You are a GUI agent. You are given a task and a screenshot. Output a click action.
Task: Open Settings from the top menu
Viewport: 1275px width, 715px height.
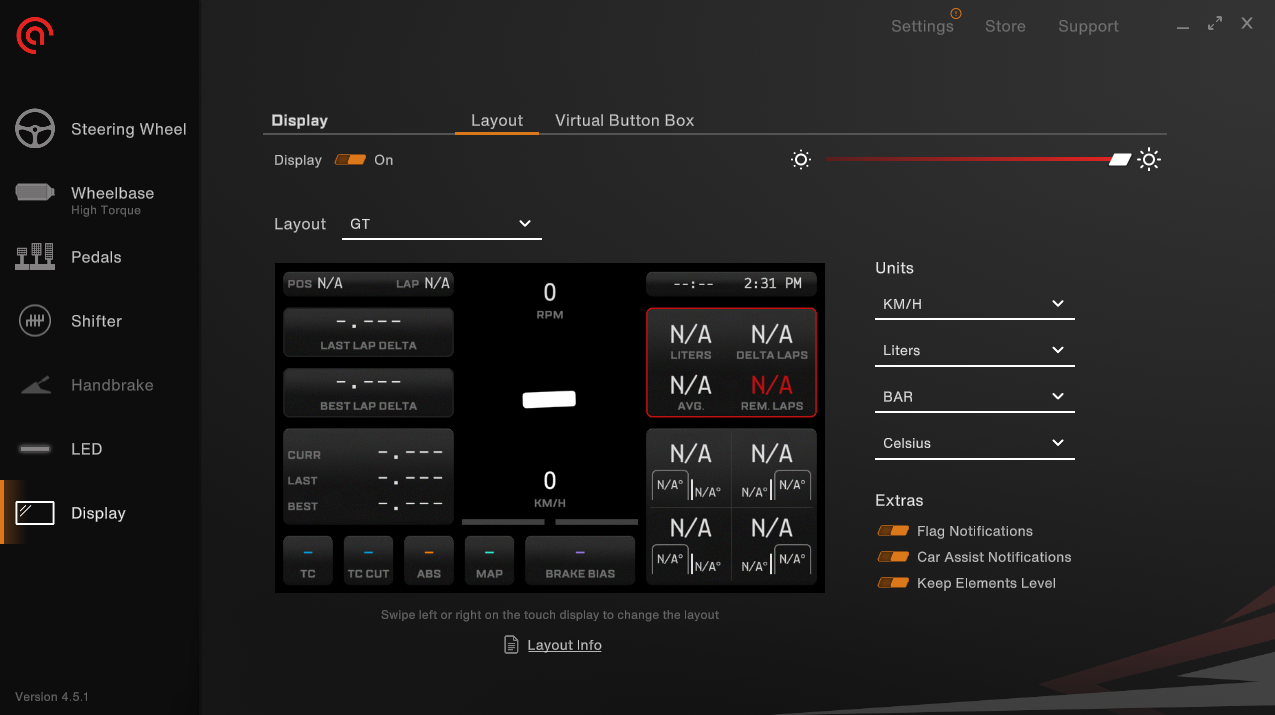pyautogui.click(x=922, y=26)
